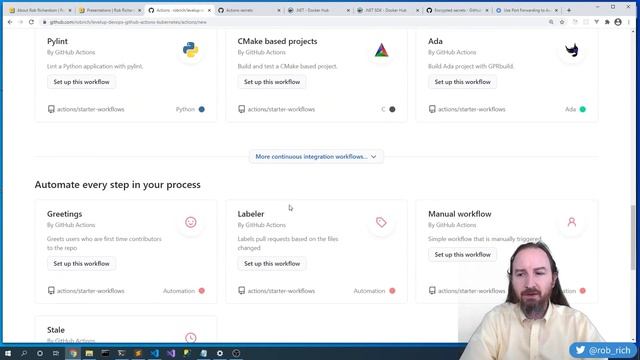Switch to the Presentations tab
Viewport: 640px width, 360px height.
pyautogui.click(x=109, y=10)
